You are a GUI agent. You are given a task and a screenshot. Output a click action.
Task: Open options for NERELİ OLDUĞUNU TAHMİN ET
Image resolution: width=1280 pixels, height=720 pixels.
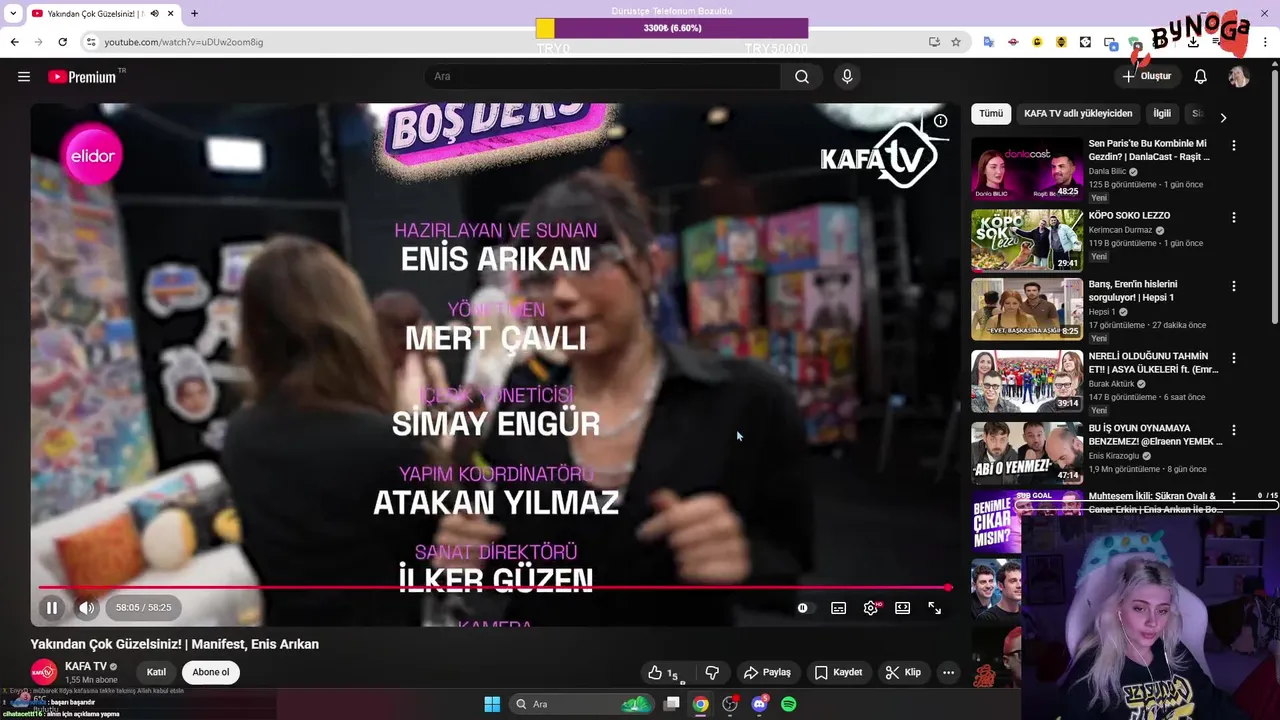coord(1234,358)
